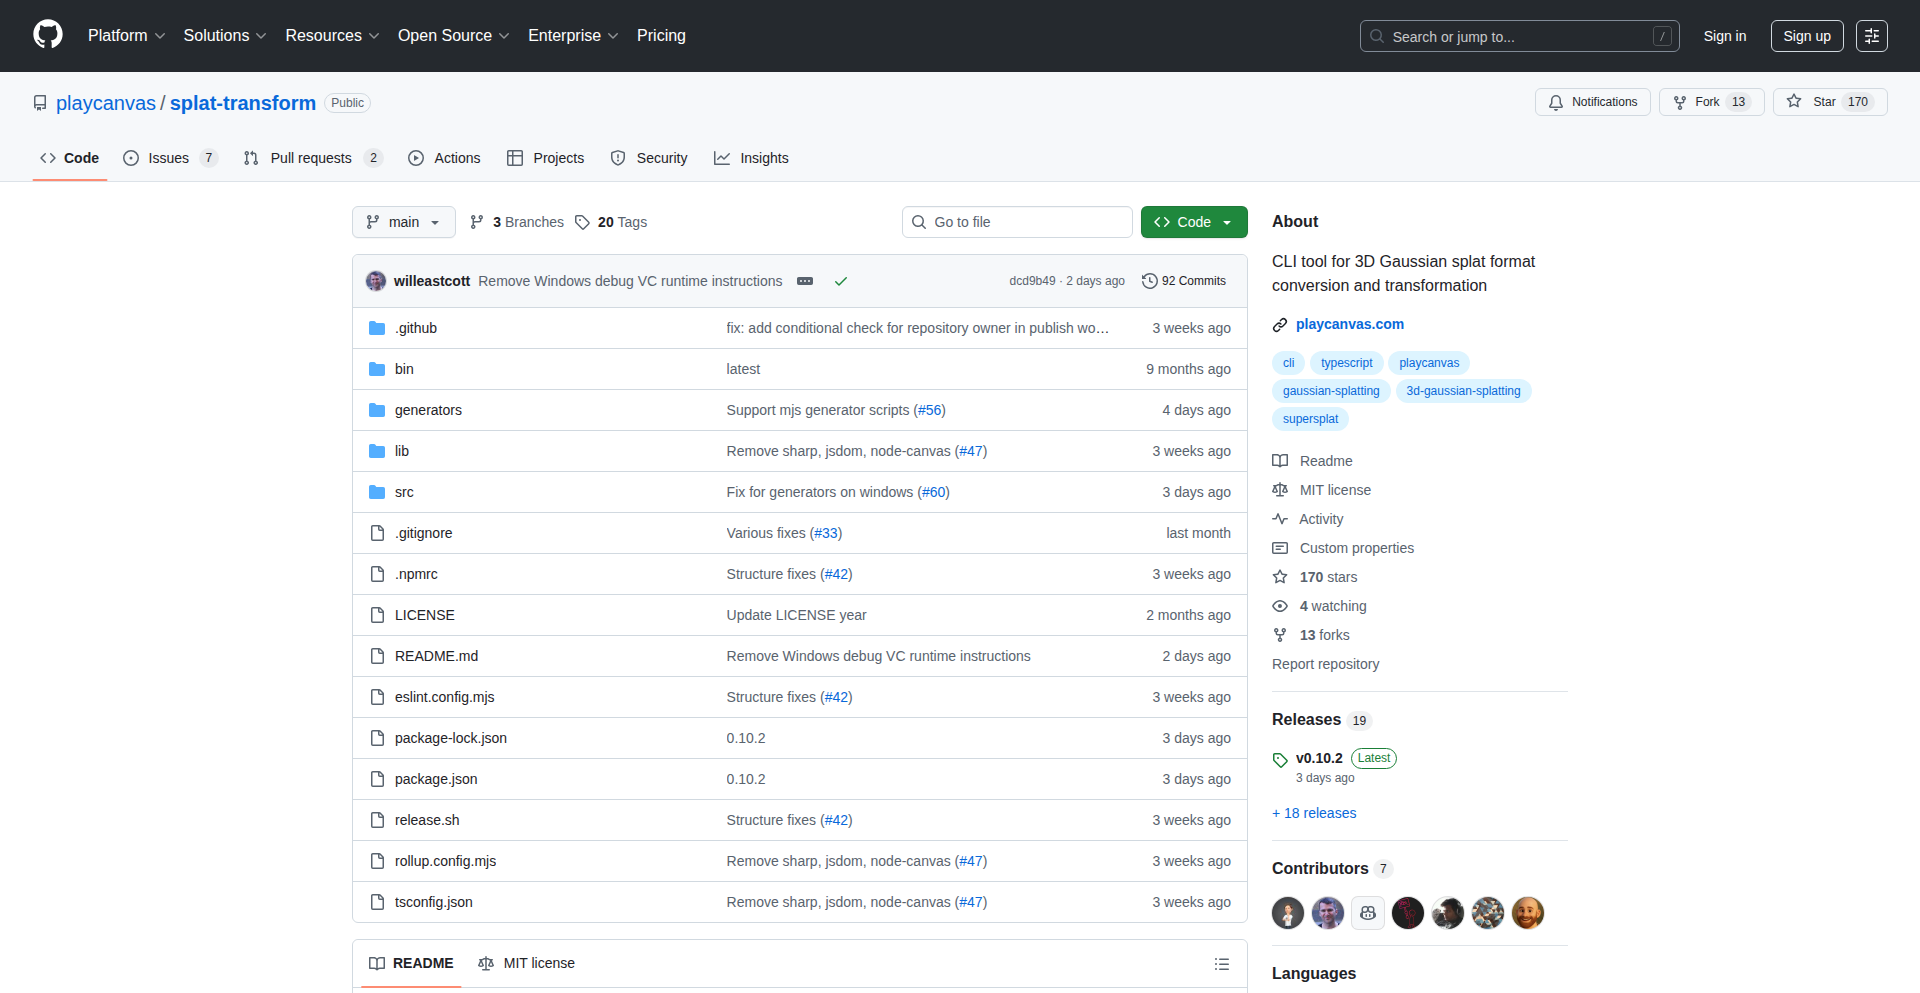Image resolution: width=1920 pixels, height=993 pixels.
Task: Click the Go to file search field
Action: point(1017,222)
